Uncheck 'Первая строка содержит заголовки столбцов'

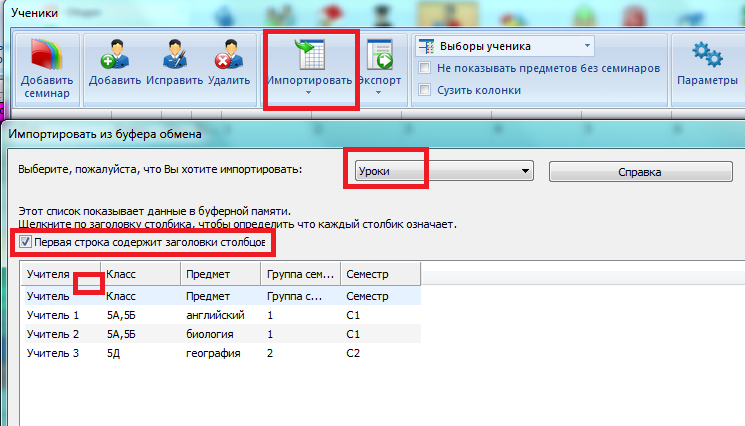pos(26,242)
